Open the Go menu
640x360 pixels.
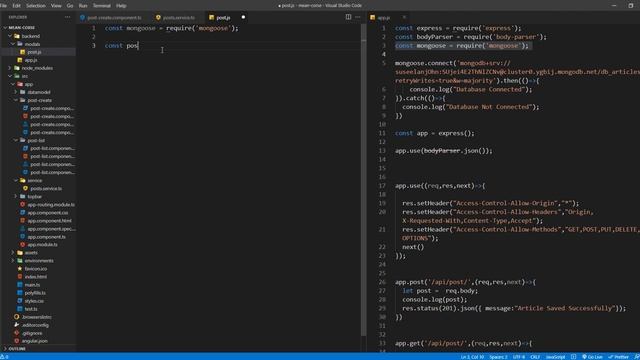[70, 6]
